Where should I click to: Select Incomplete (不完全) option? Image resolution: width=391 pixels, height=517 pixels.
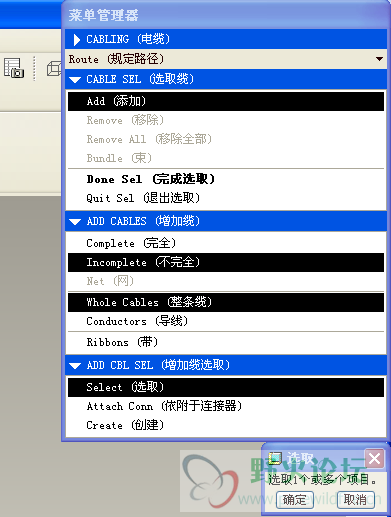pos(226,262)
